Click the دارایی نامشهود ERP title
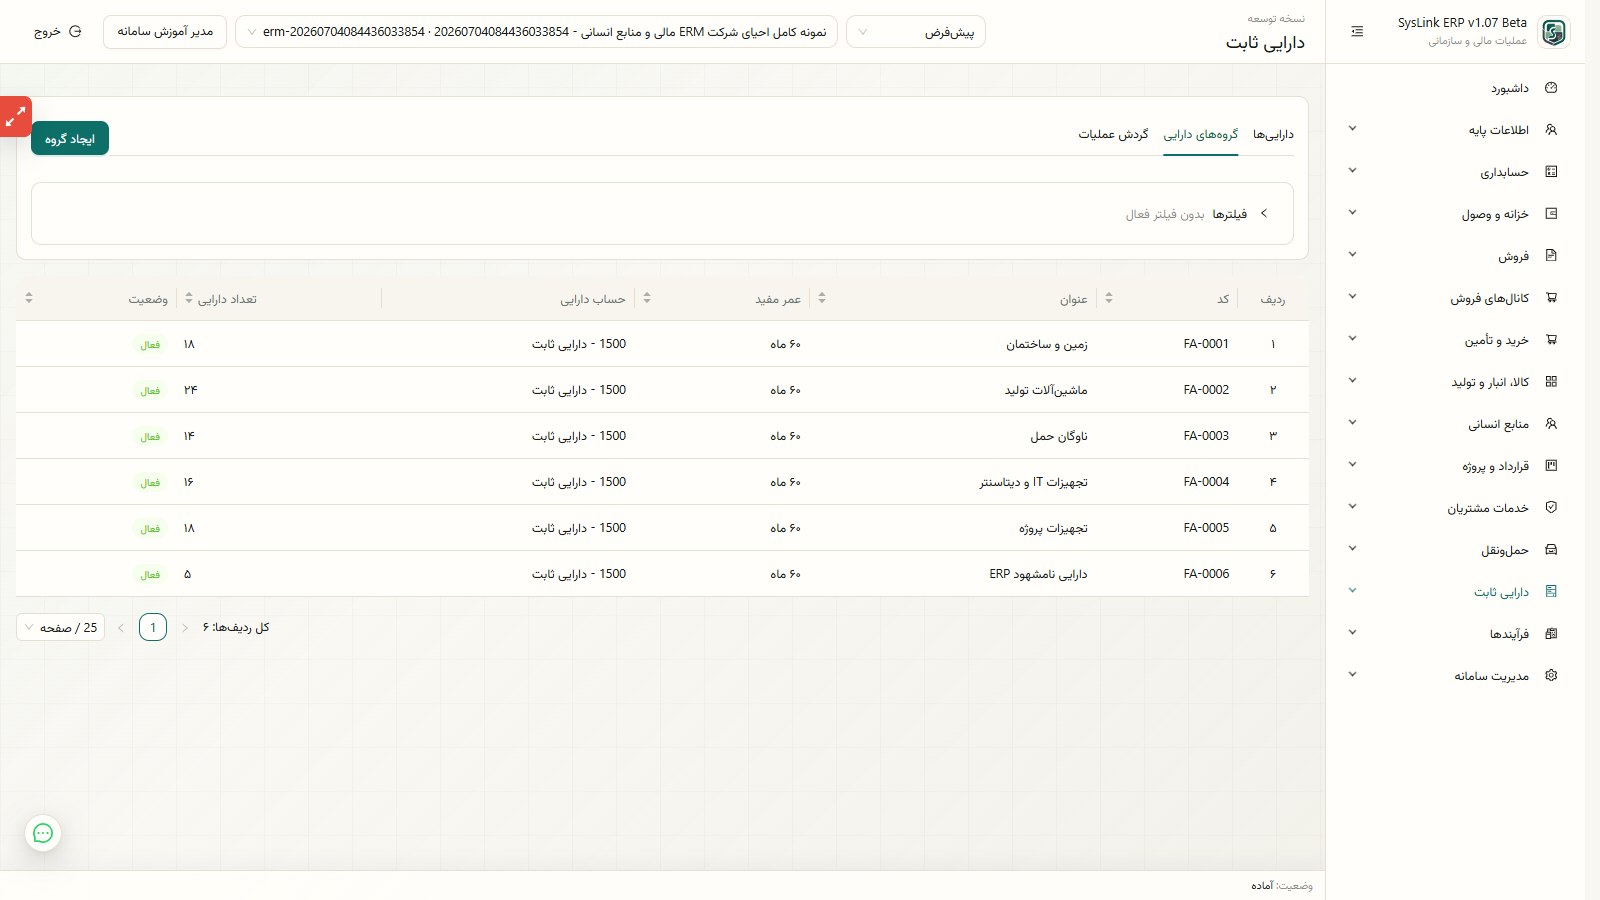Screen dimensions: 1600x900 (1038, 574)
